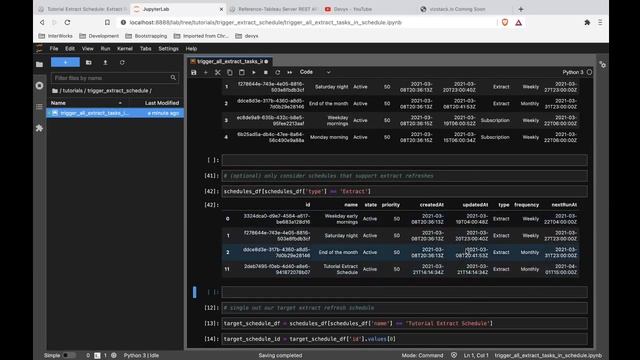Navigate to tutorials folder in breadcrumb
Viewport: 640px width, 360px height.
click(72, 91)
